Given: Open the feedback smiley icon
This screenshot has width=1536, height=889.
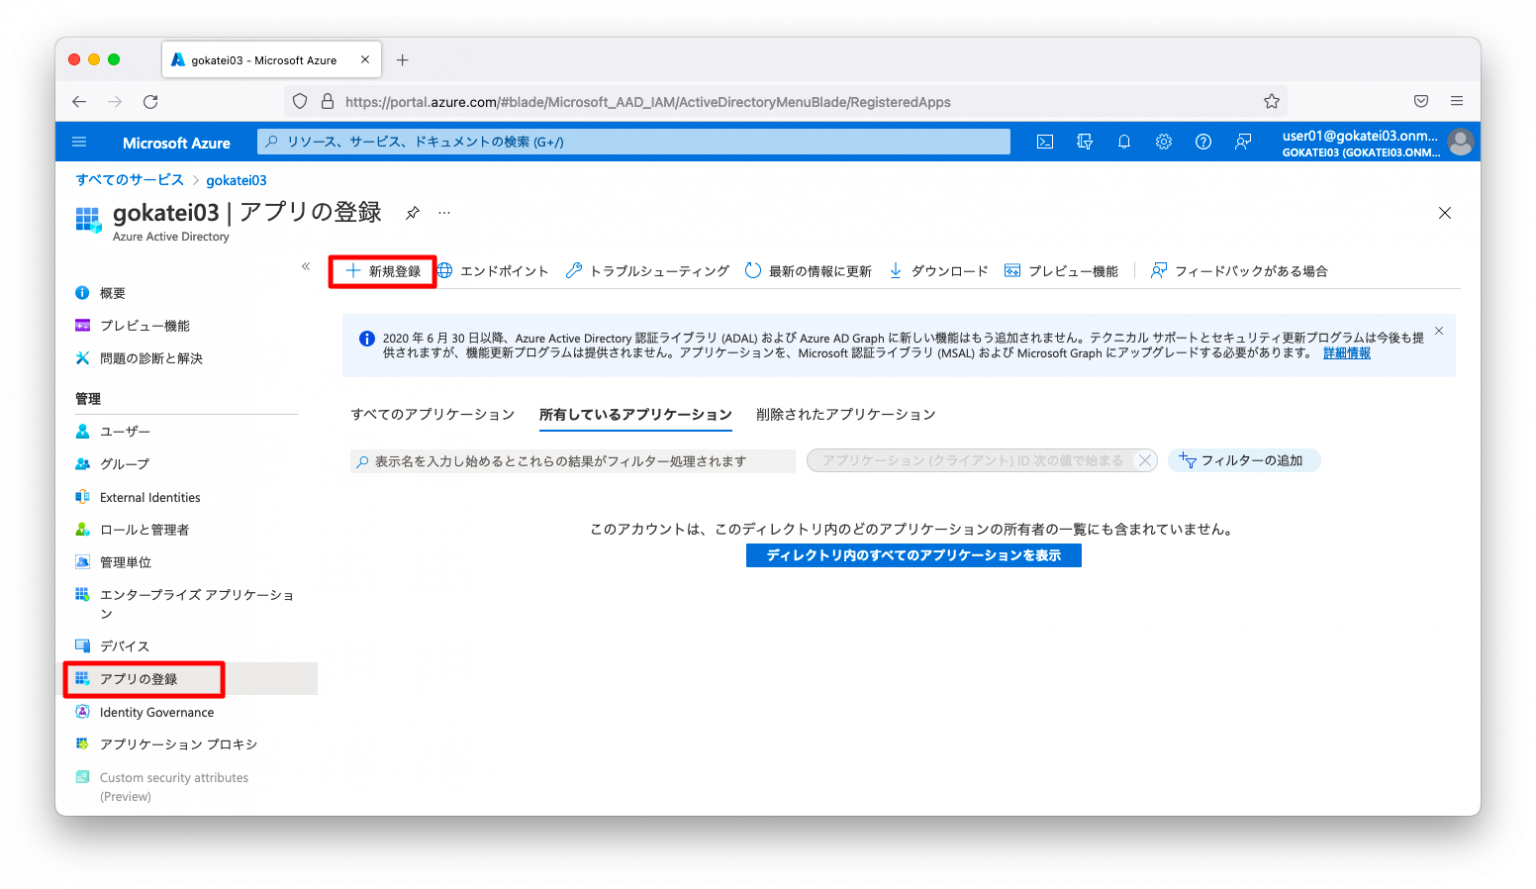Looking at the screenshot, I should point(1243,141).
